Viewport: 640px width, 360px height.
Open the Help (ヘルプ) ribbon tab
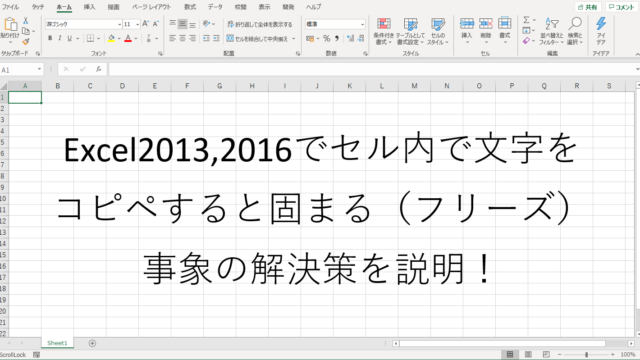pyautogui.click(x=313, y=7)
